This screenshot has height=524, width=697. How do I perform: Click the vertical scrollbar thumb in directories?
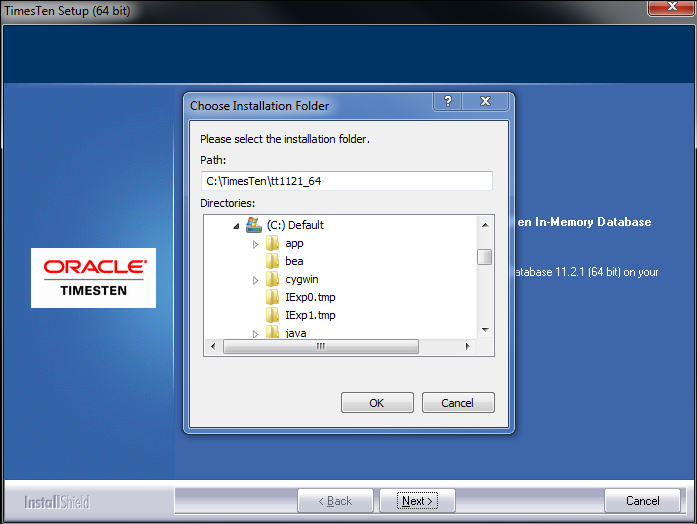tap(485, 257)
